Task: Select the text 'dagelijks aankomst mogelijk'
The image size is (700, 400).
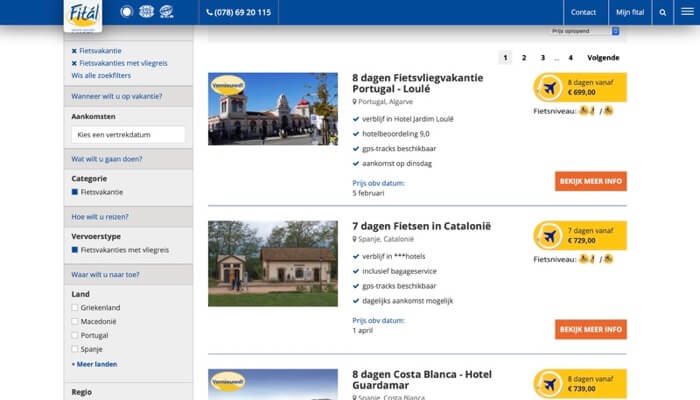Action: pos(408,301)
